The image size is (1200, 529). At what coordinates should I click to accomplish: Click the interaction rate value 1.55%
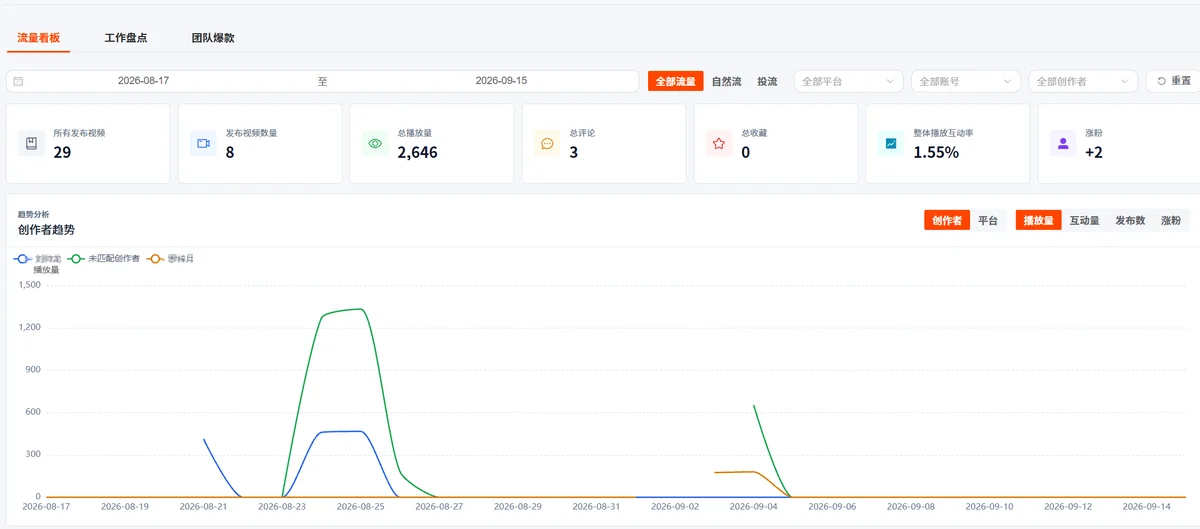(x=936, y=153)
